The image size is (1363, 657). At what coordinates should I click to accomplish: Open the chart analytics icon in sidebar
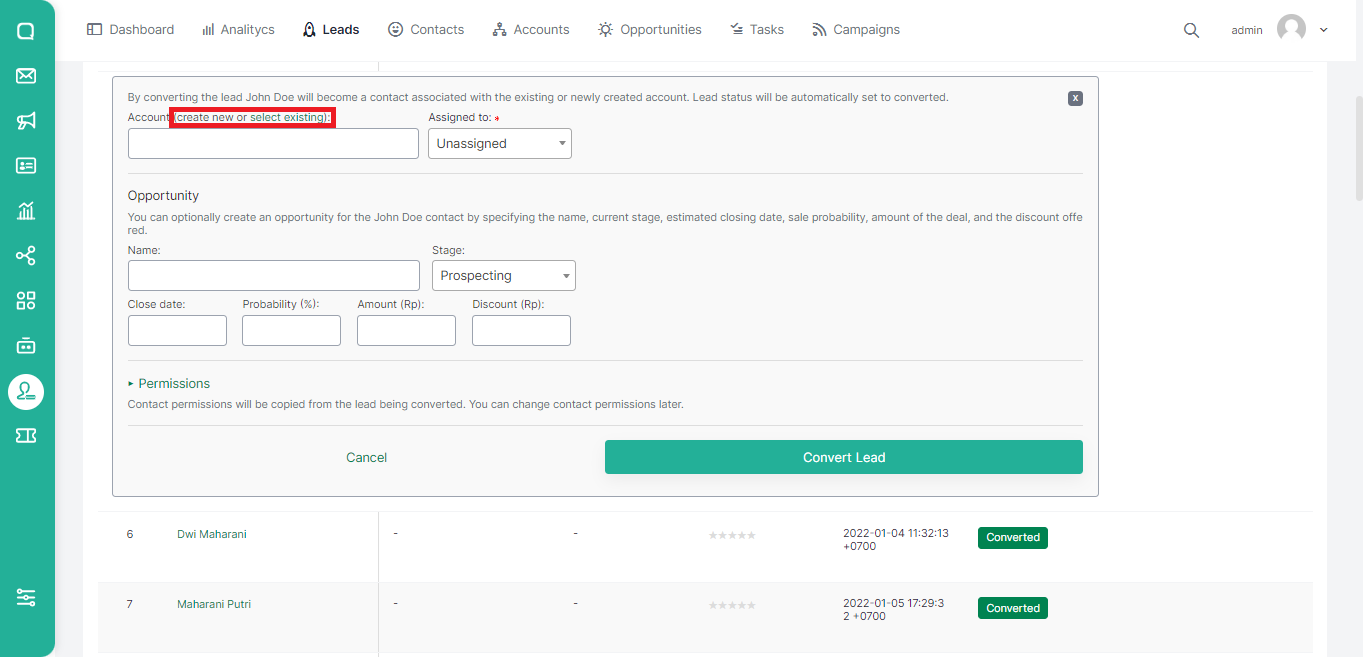point(26,211)
